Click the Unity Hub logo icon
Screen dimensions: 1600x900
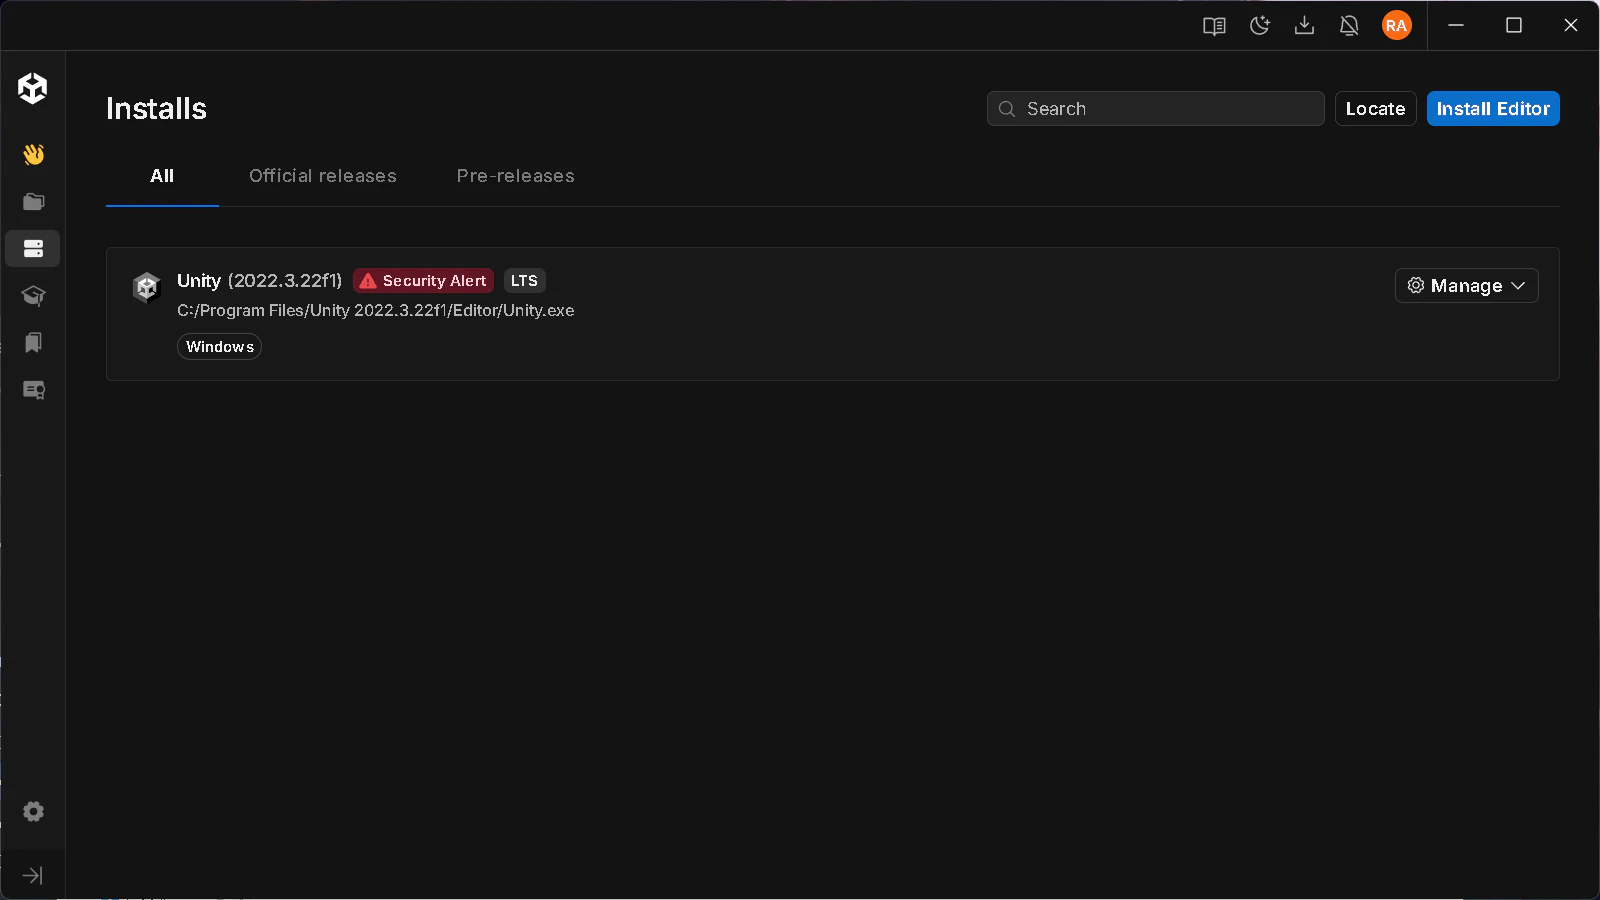coord(33,88)
